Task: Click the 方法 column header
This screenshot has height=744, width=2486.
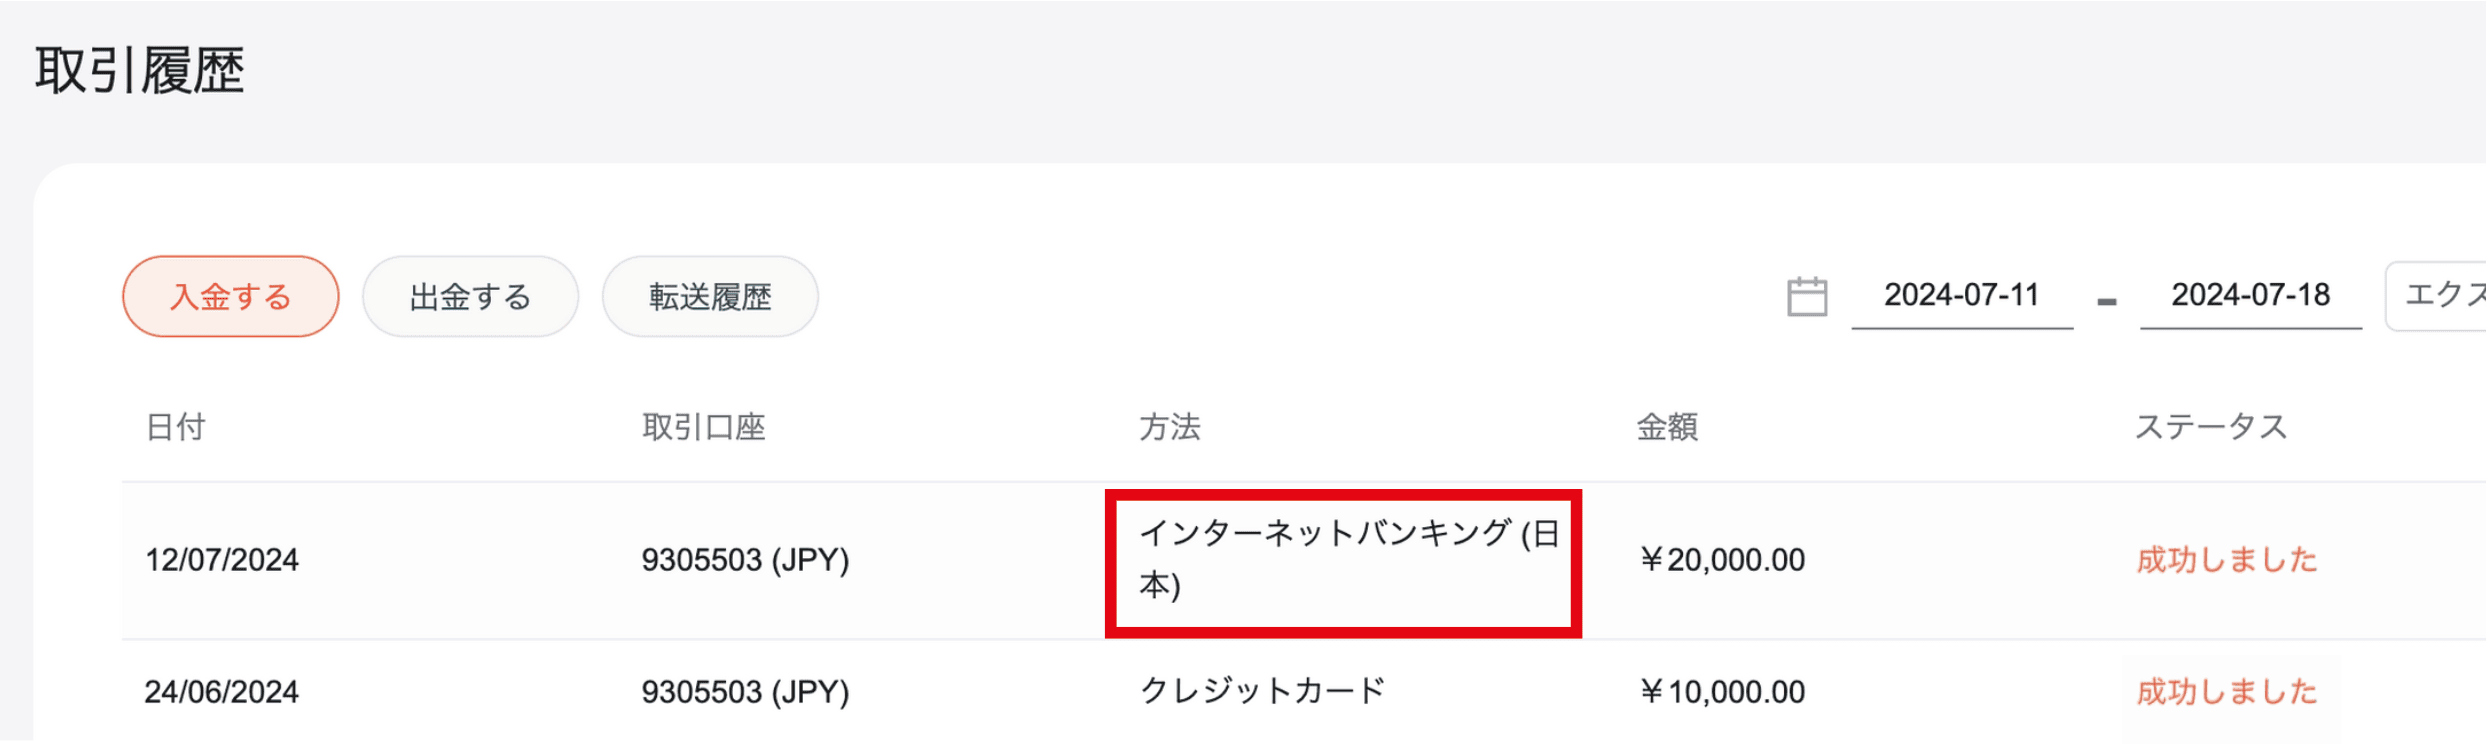Action: (1170, 428)
